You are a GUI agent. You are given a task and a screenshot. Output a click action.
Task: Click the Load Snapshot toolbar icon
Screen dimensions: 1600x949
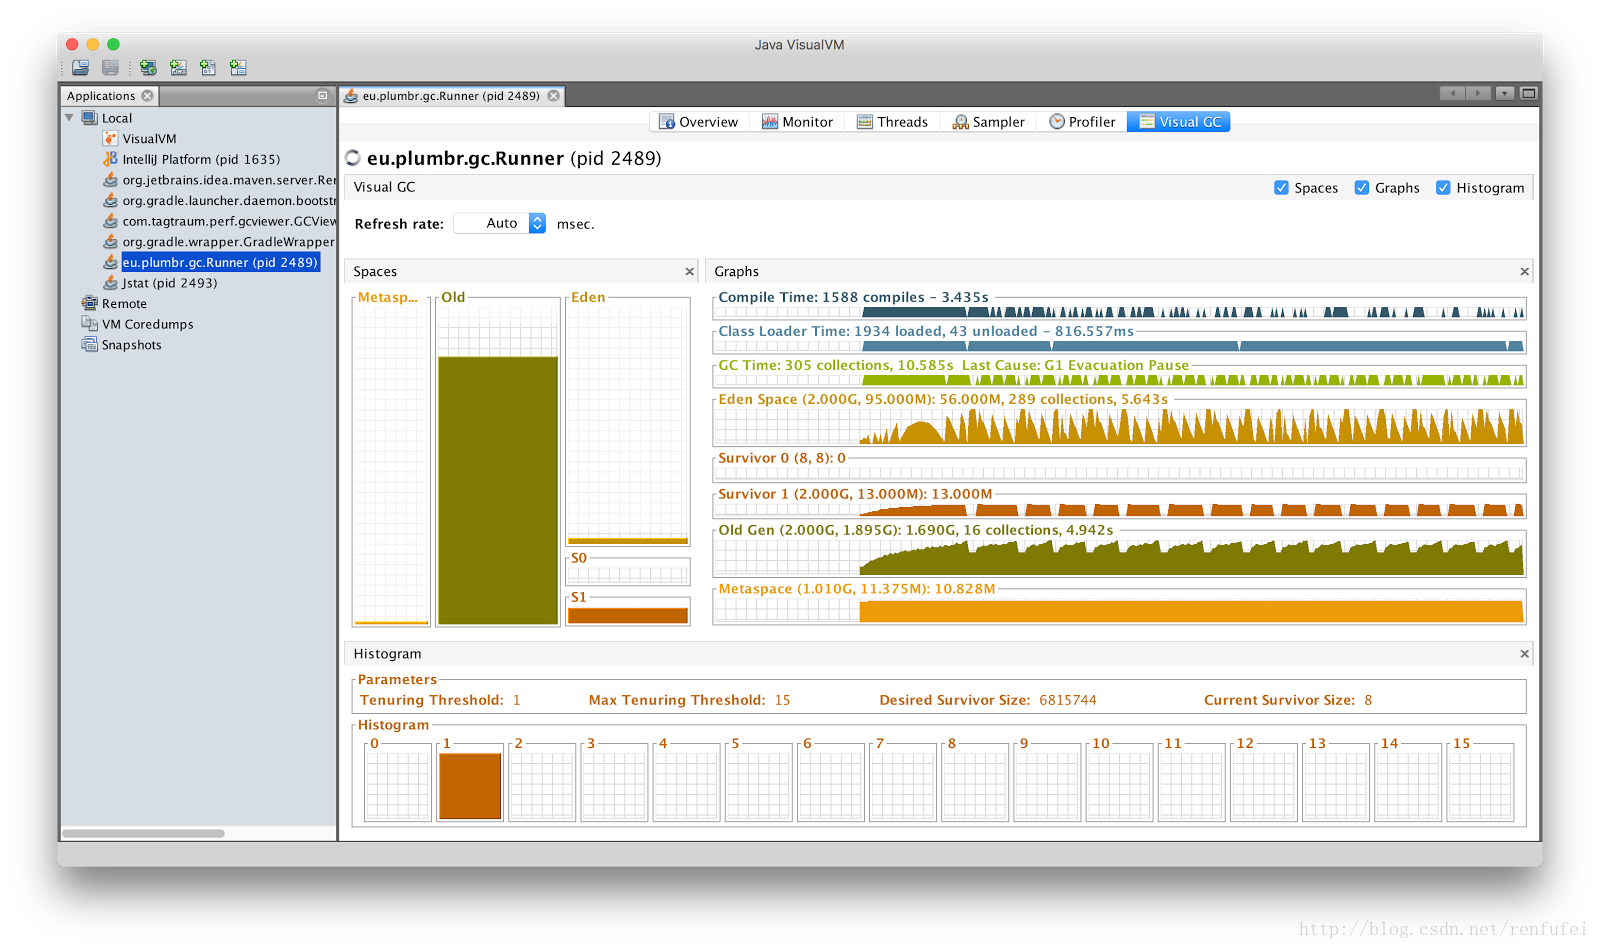[x=81, y=68]
